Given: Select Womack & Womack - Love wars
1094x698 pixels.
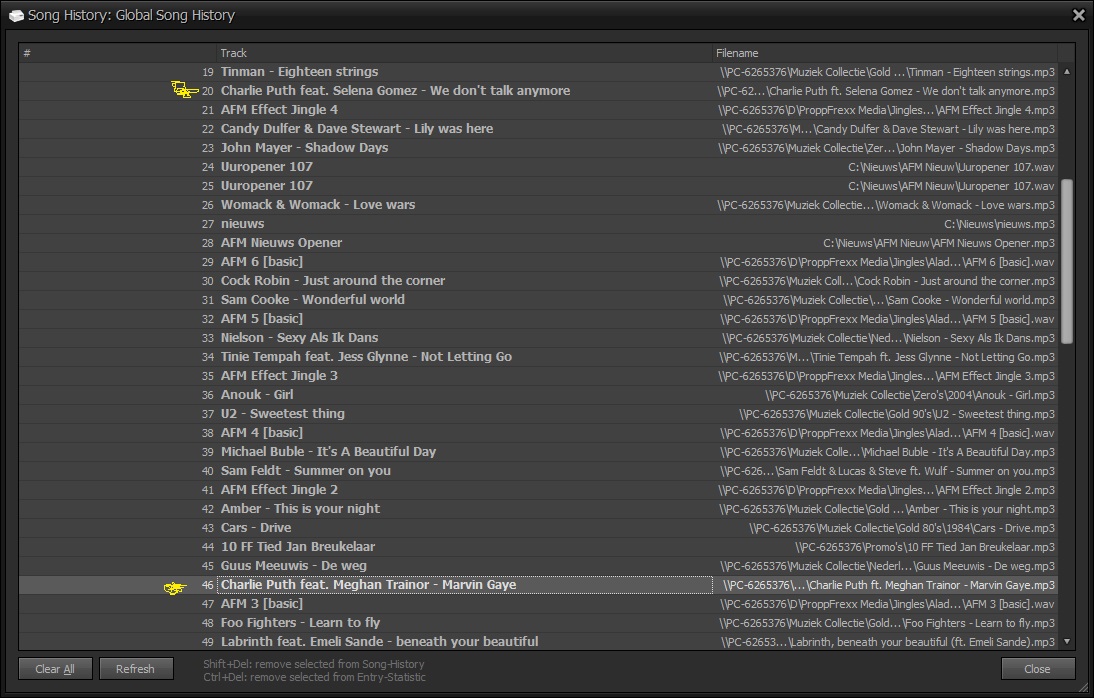Looking at the screenshot, I should (317, 205).
